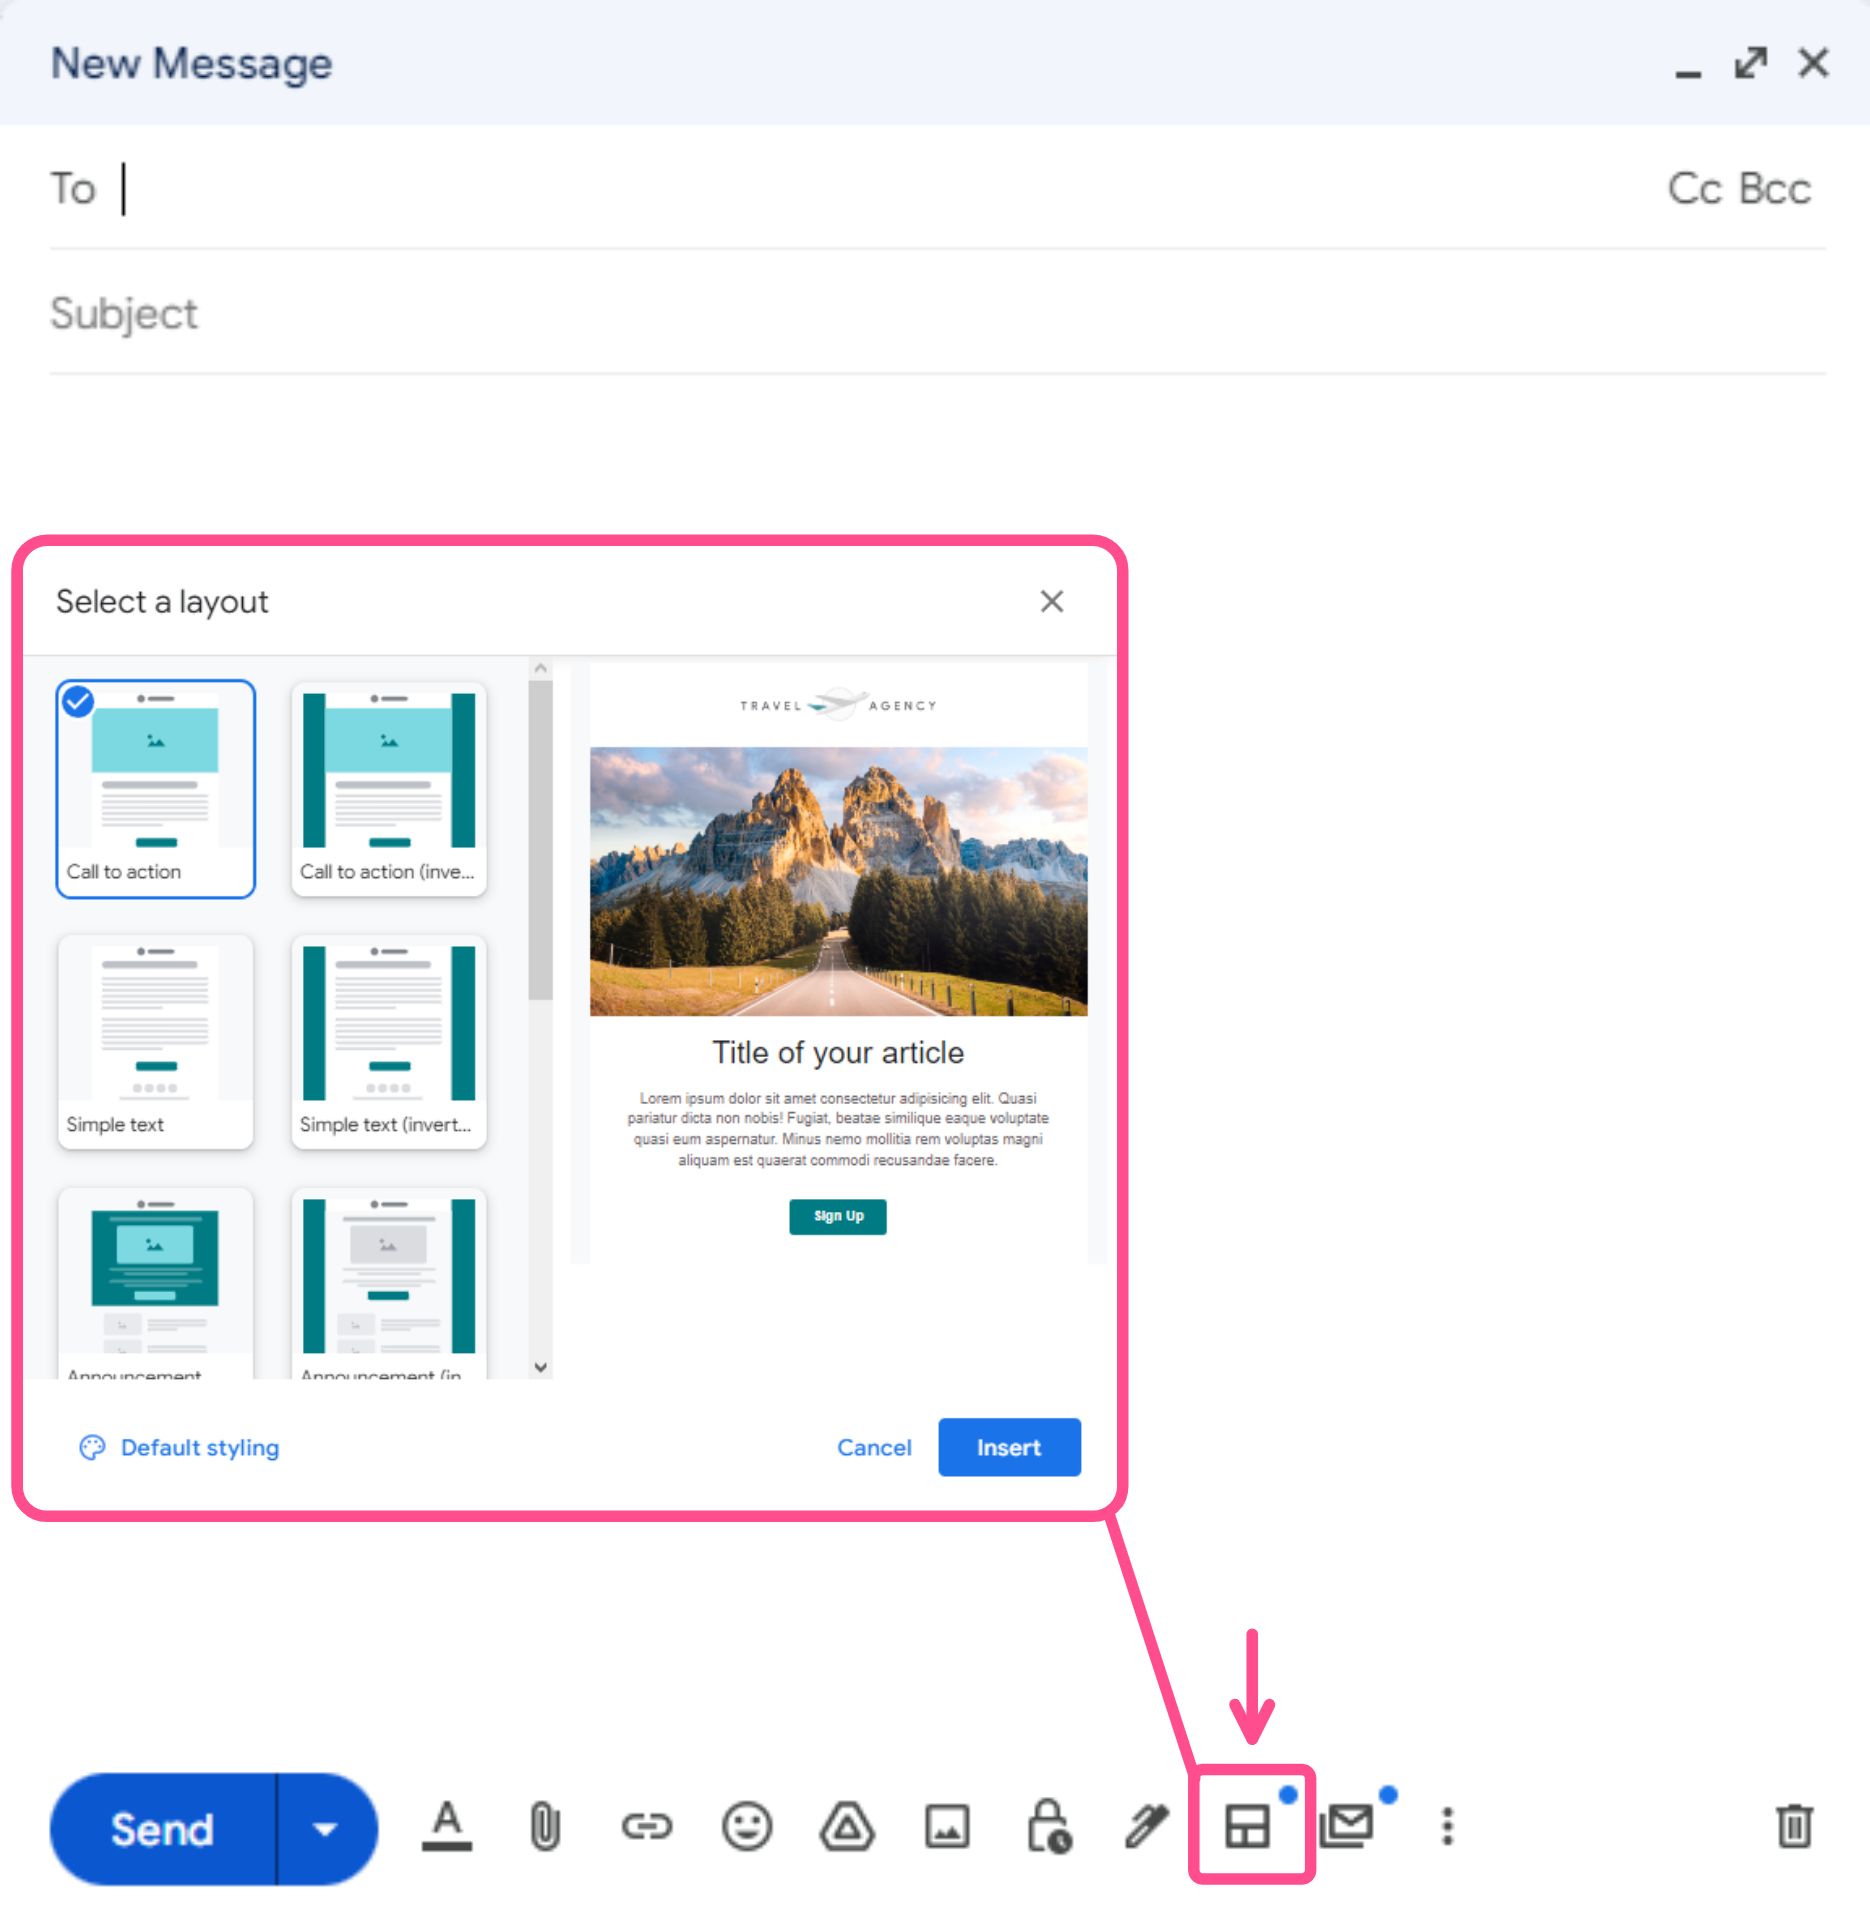Image resolution: width=1870 pixels, height=1920 pixels.
Task: Open the Send options dropdown
Action: [x=325, y=1827]
